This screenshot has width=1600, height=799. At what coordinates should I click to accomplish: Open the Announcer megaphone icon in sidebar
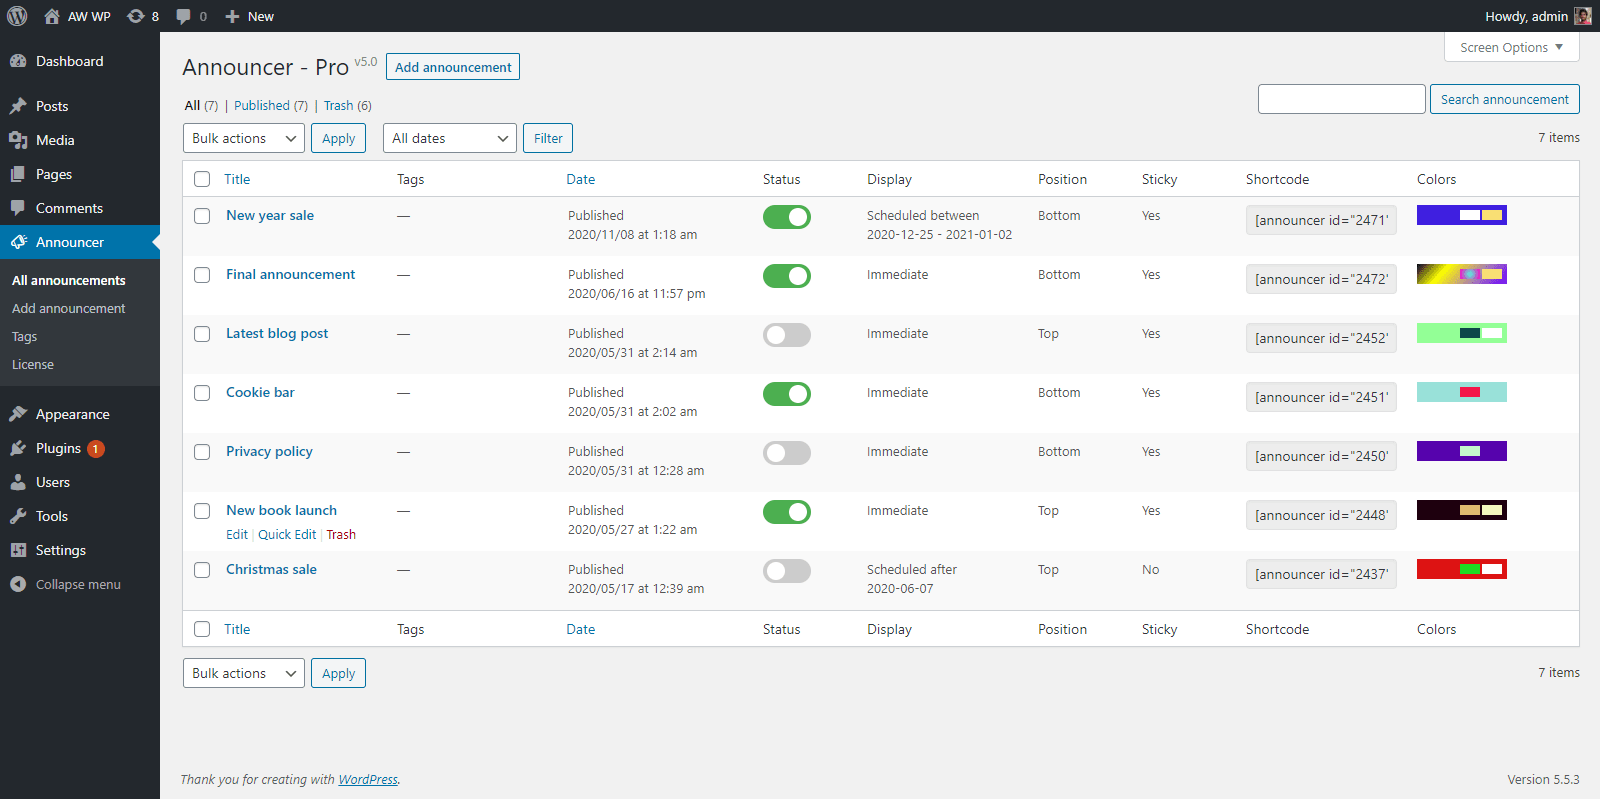(x=18, y=242)
